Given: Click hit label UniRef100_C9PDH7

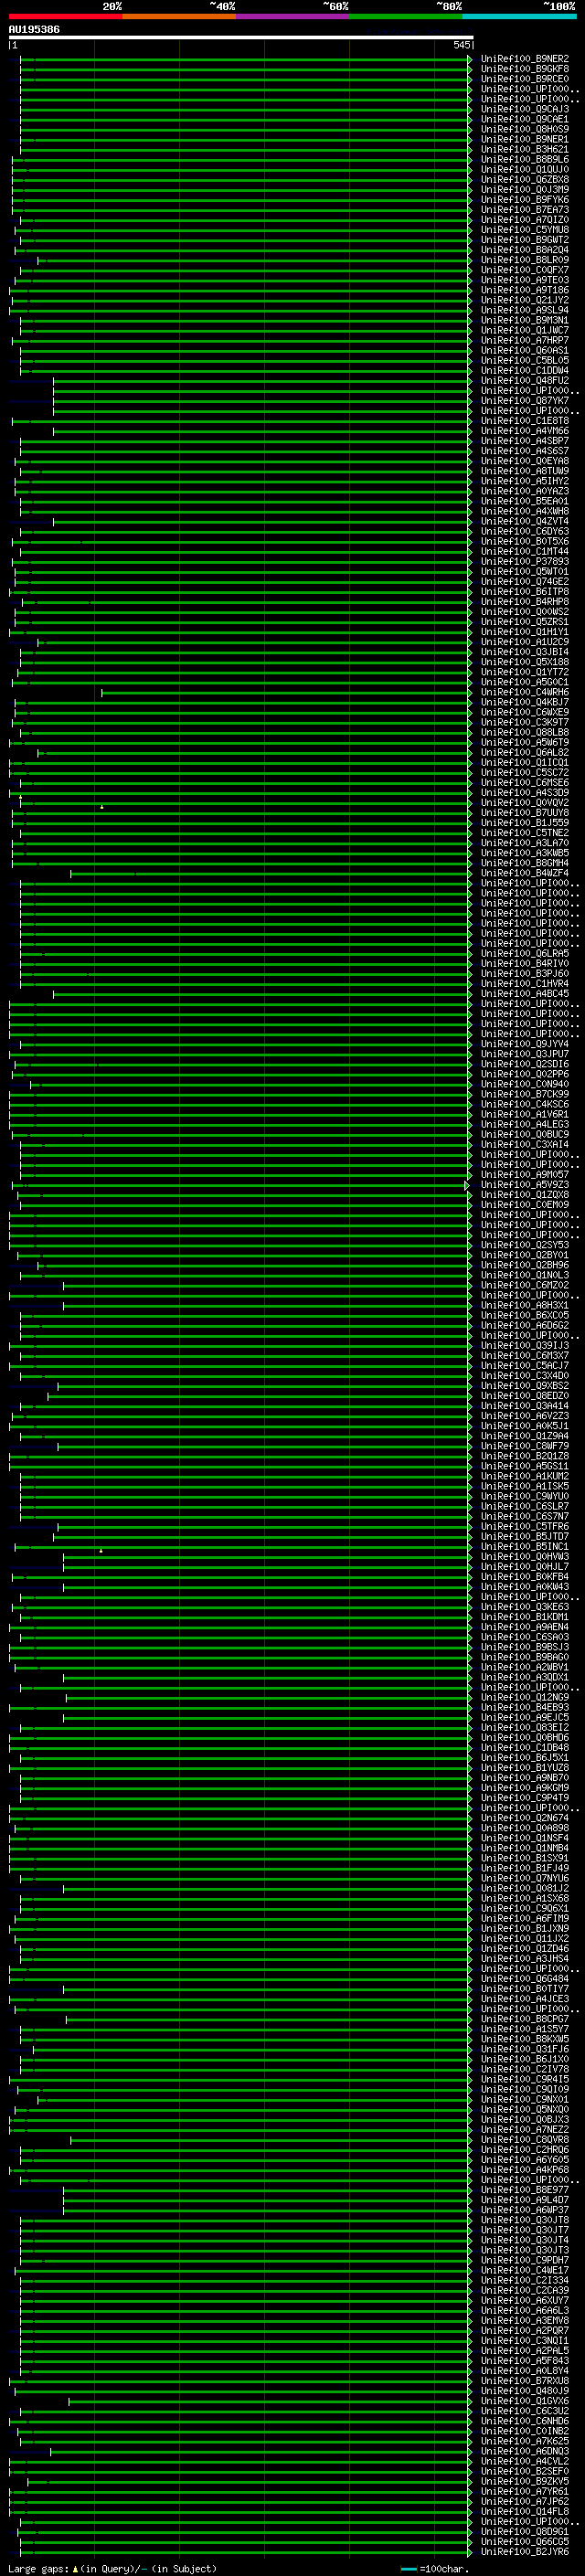Looking at the screenshot, I should (x=525, y=2260).
